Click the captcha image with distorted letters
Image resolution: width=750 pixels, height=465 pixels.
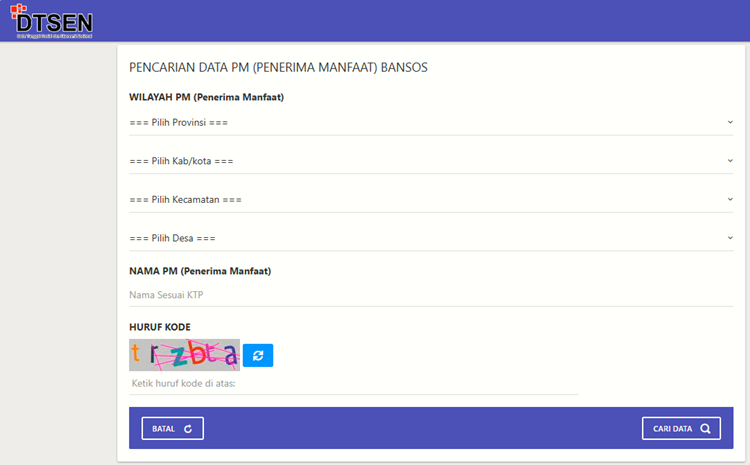184,355
